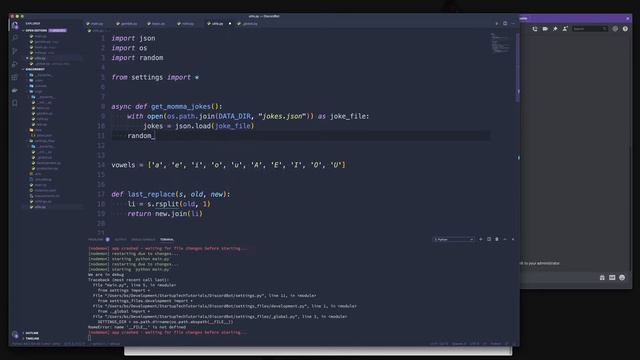
Task: Open the gift icon in Discord message bar
Action: 602,278
